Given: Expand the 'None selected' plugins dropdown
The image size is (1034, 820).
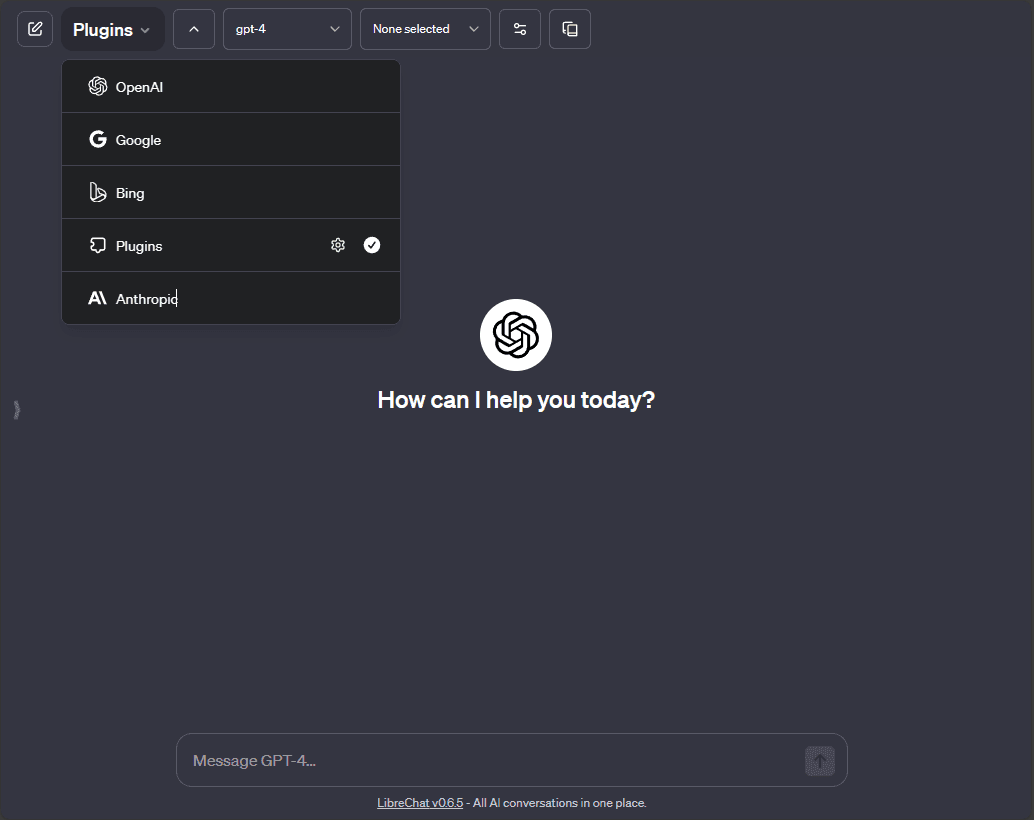Looking at the screenshot, I should pos(425,29).
